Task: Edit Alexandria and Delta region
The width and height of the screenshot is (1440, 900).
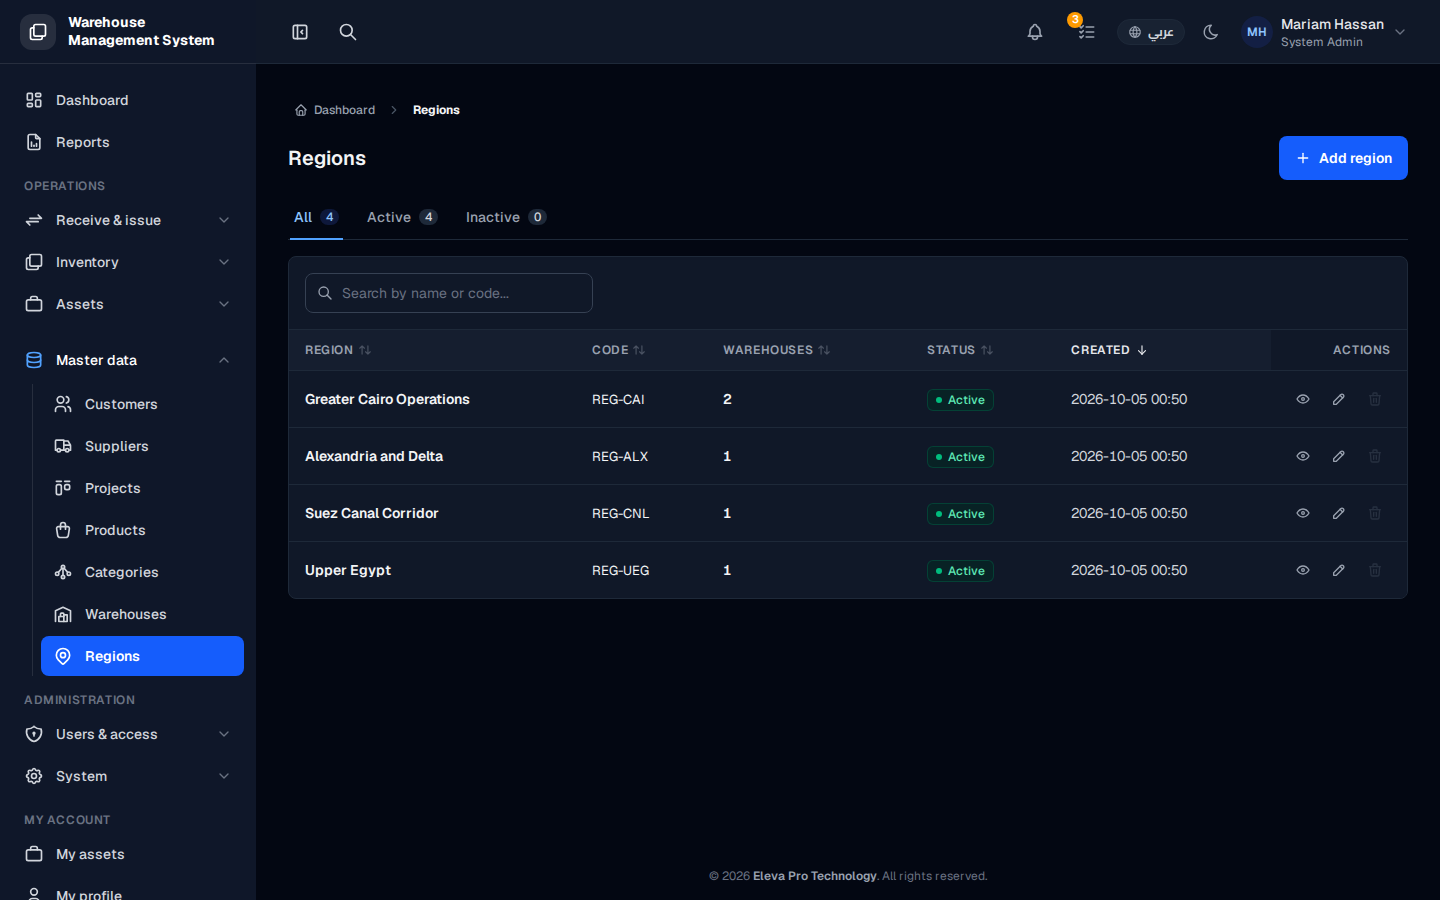Action: (1339, 456)
